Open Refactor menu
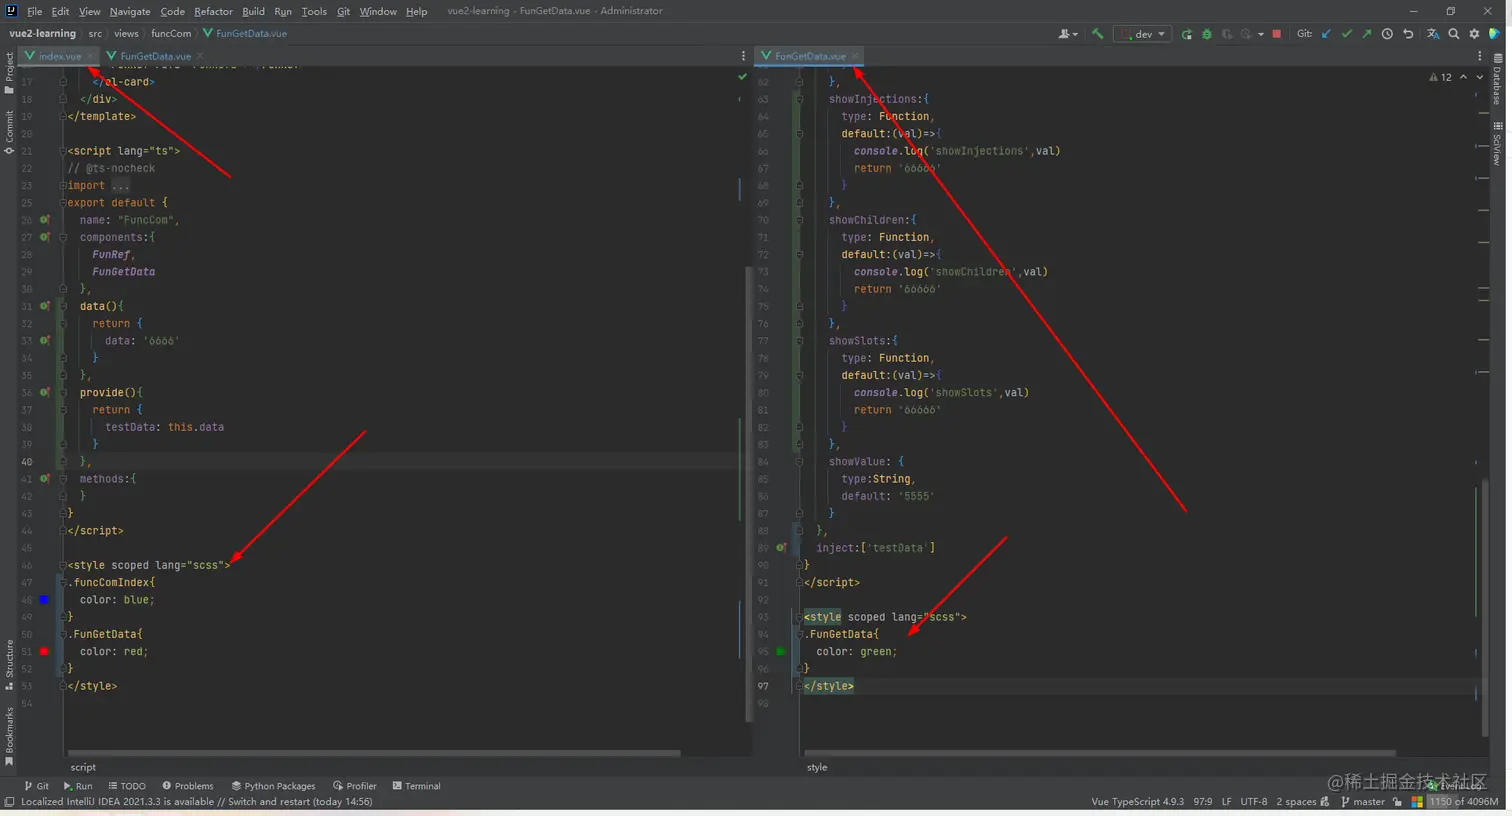The width and height of the screenshot is (1512, 816). pos(213,11)
